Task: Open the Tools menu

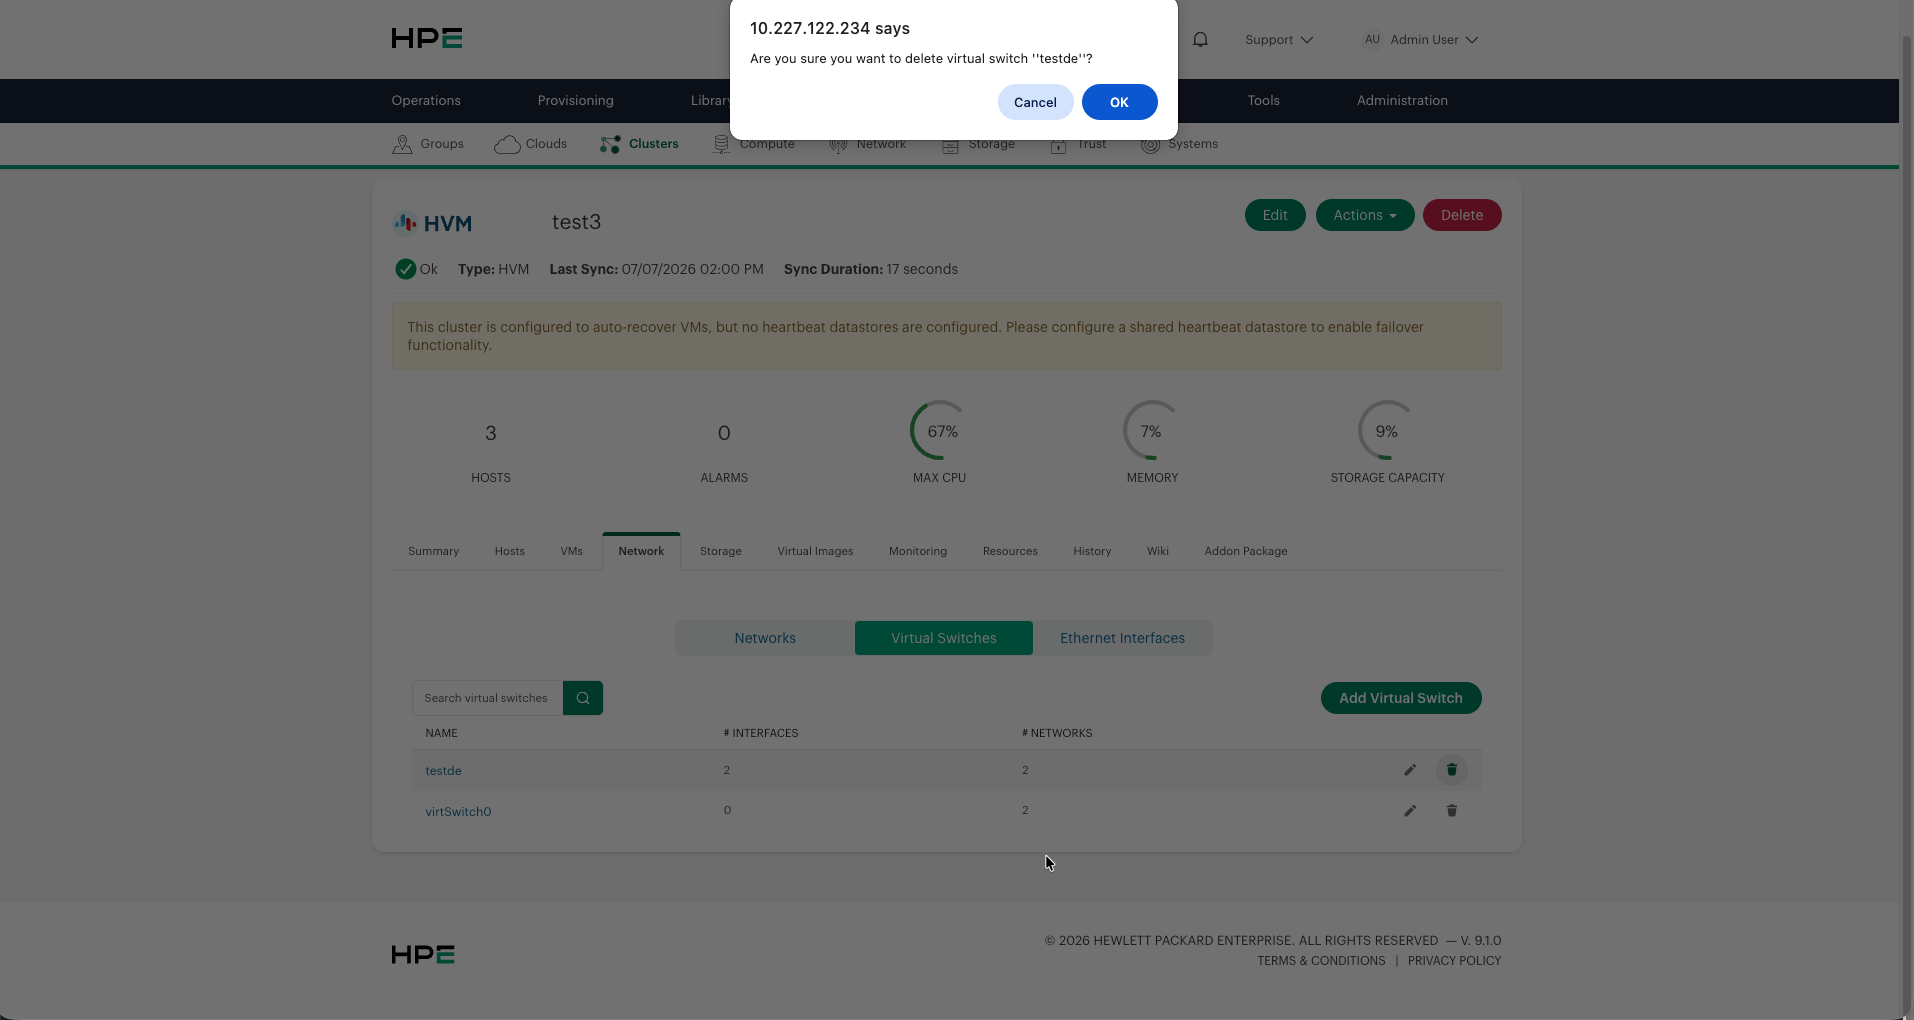Action: [x=1263, y=101]
